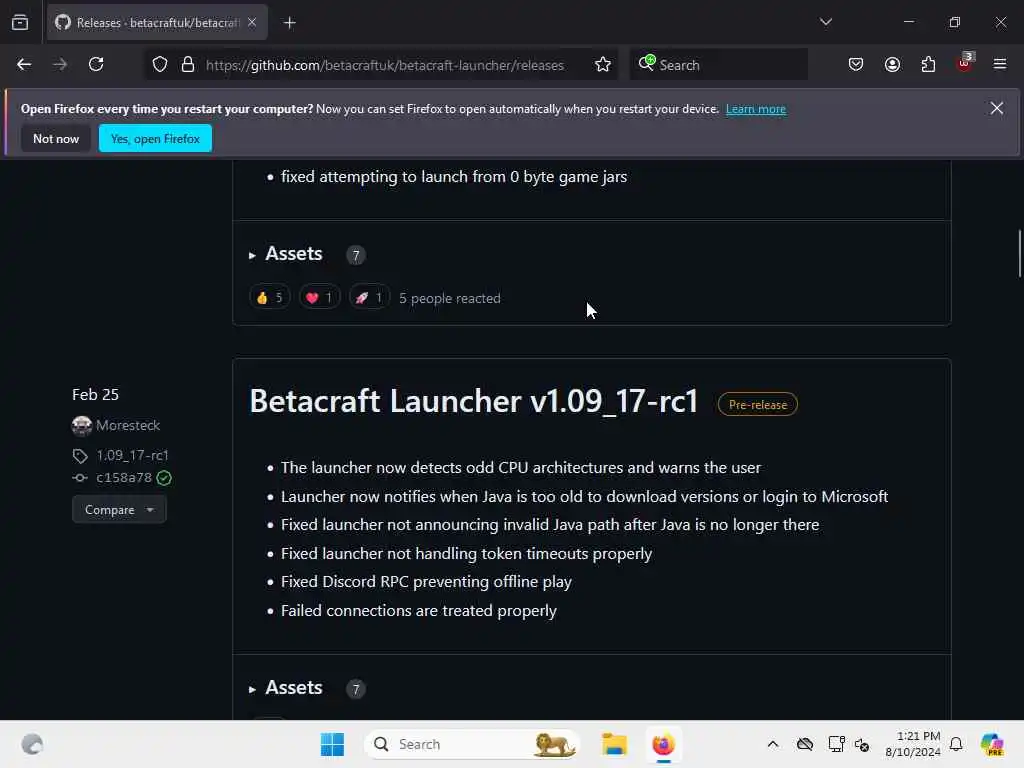Open the Firefox View icon in the tab bar
The image size is (1024, 768).
20,23
